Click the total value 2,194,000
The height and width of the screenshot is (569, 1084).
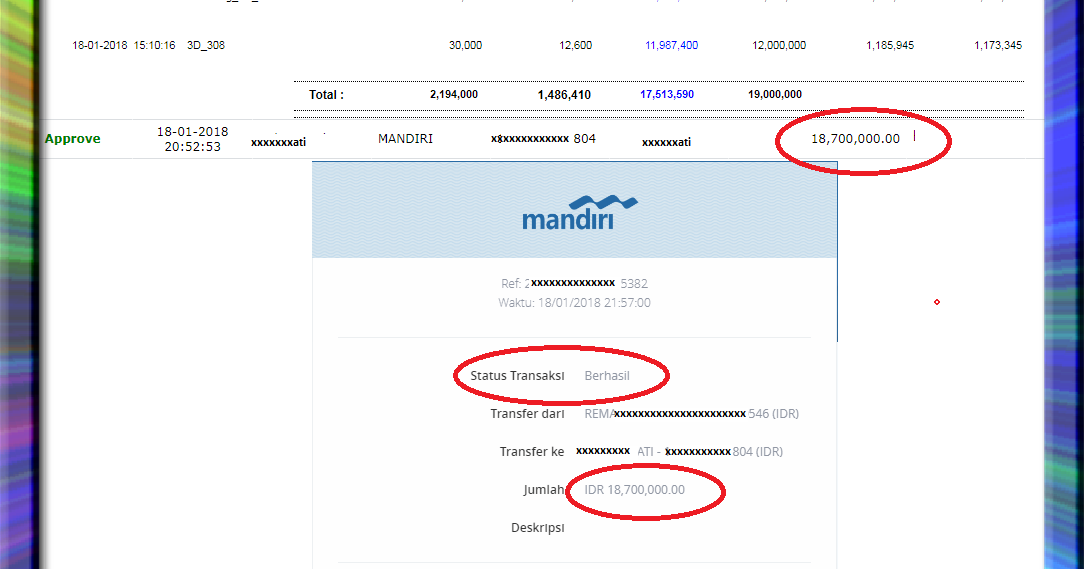click(x=454, y=94)
